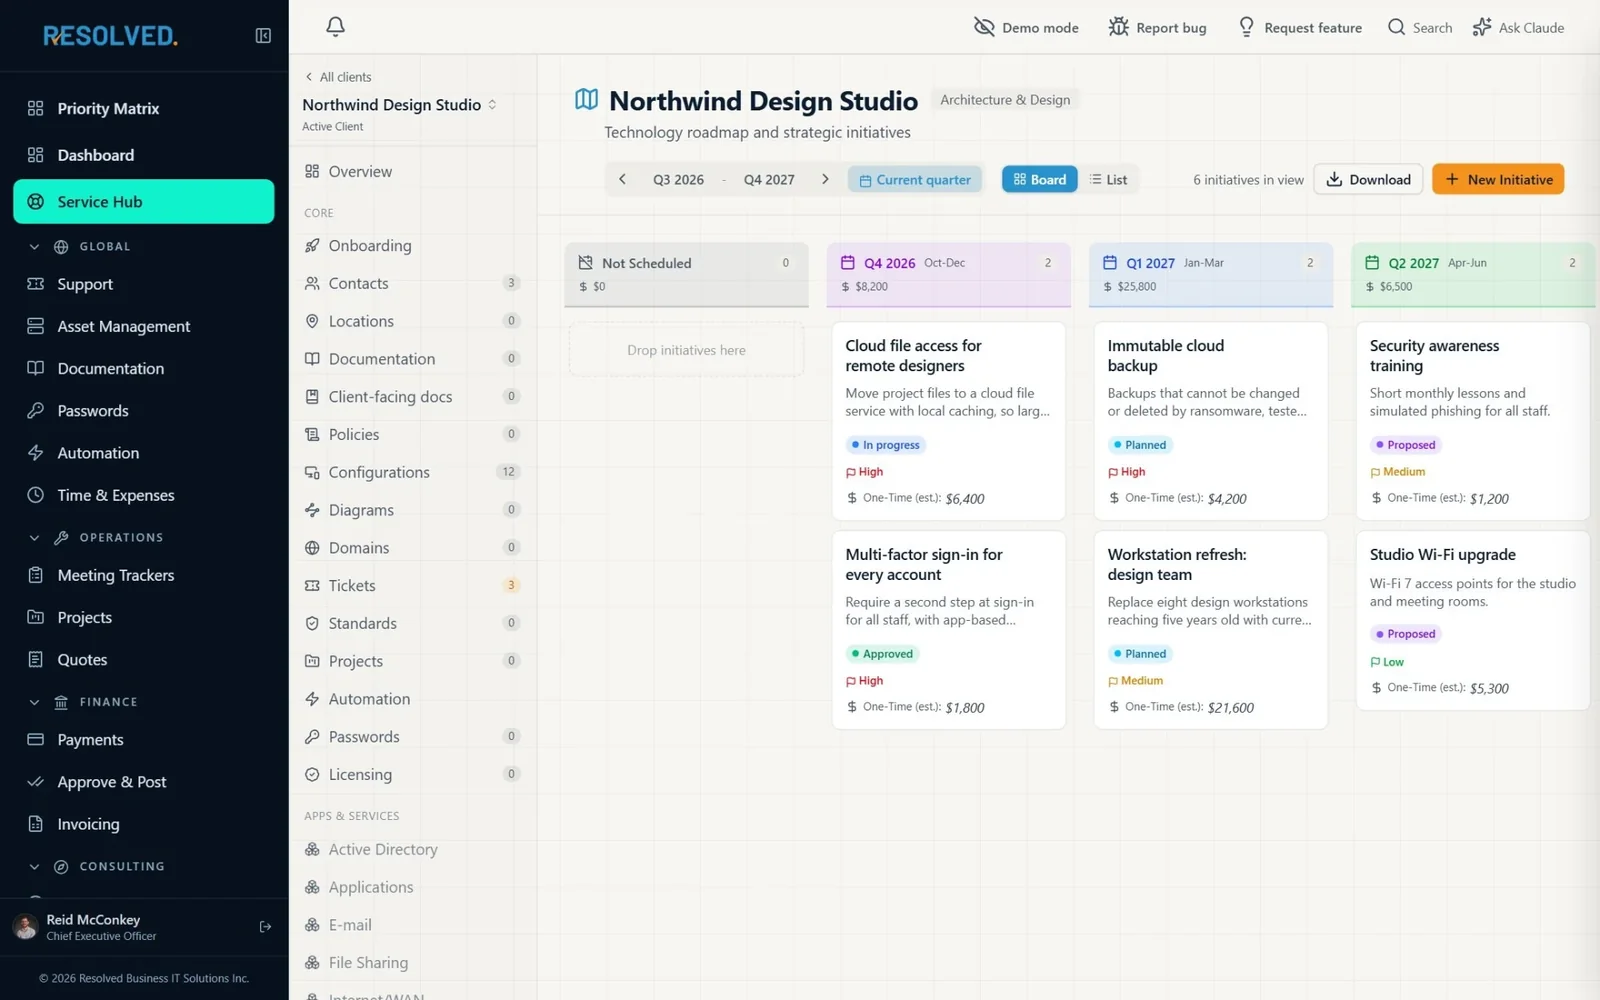
Task: Open Configurations section
Action: (412, 472)
